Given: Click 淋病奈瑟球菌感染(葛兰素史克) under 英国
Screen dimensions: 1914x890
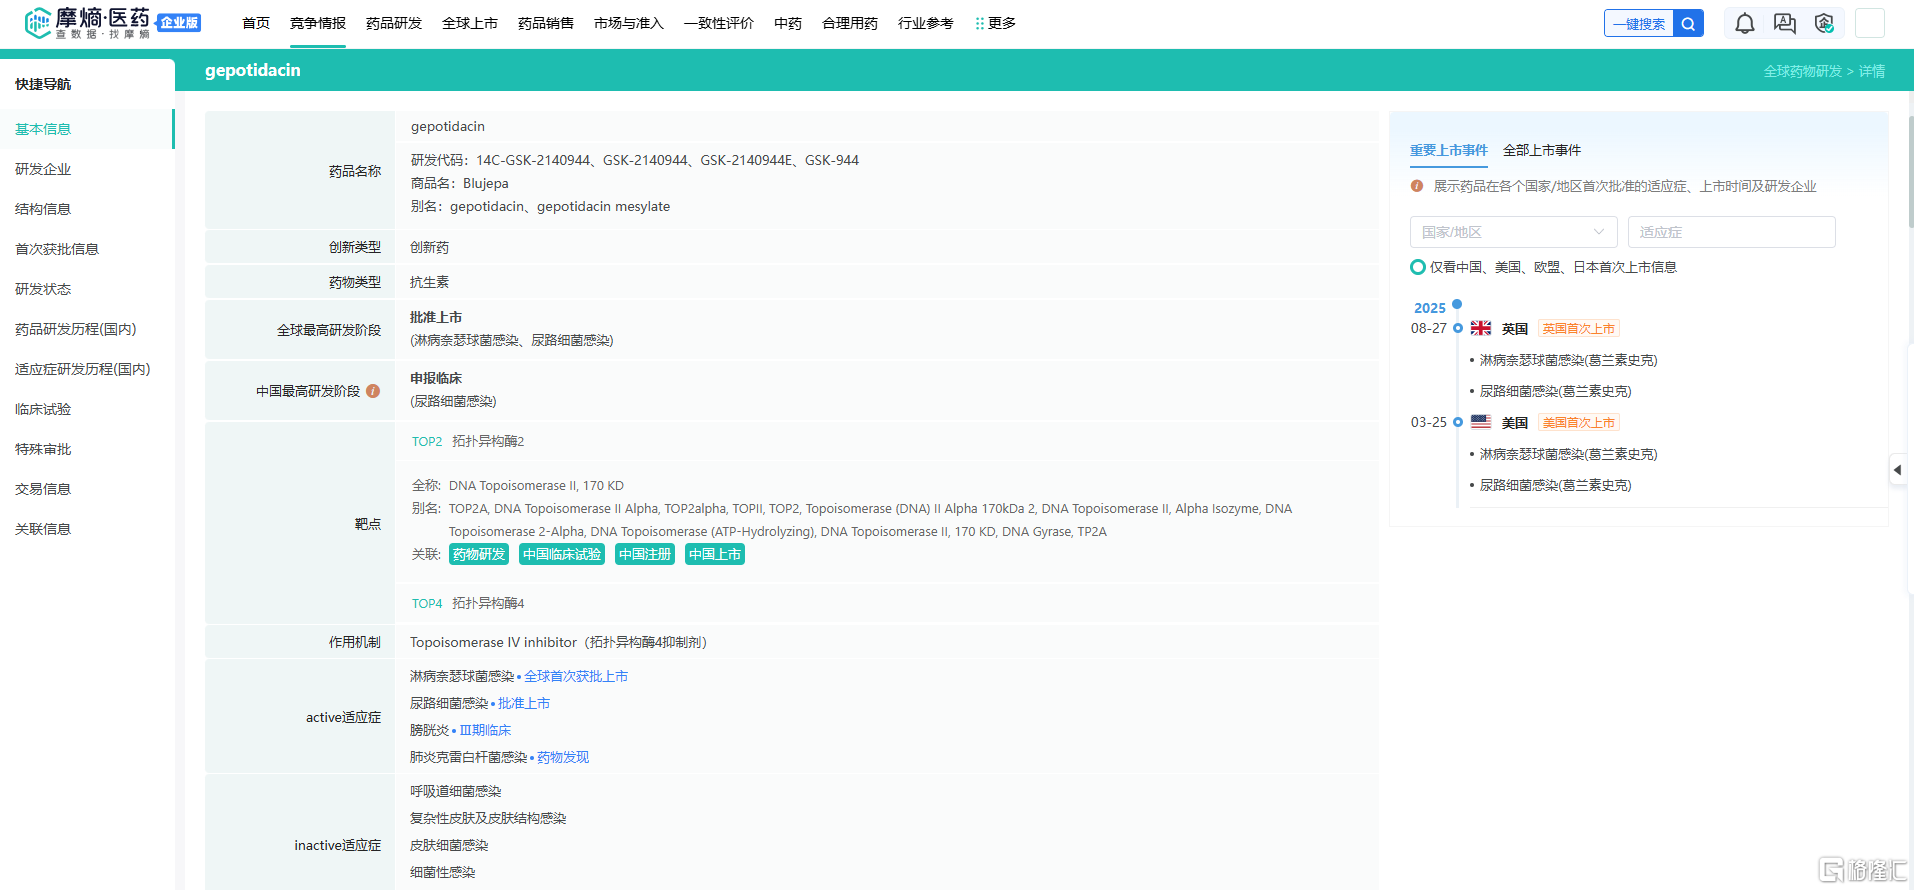Looking at the screenshot, I should 1568,360.
